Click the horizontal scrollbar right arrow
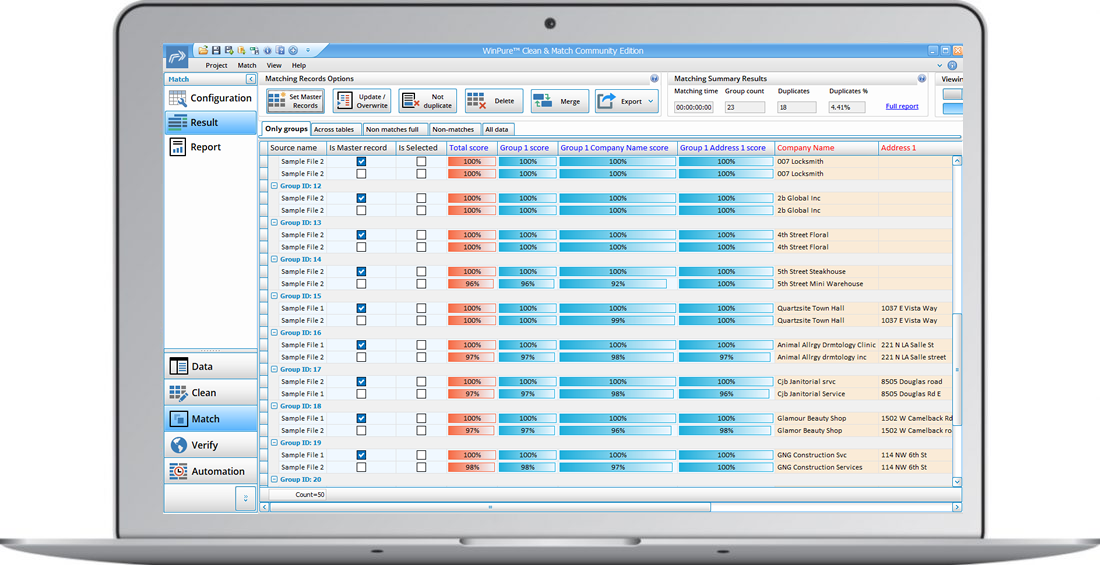 click(x=957, y=507)
